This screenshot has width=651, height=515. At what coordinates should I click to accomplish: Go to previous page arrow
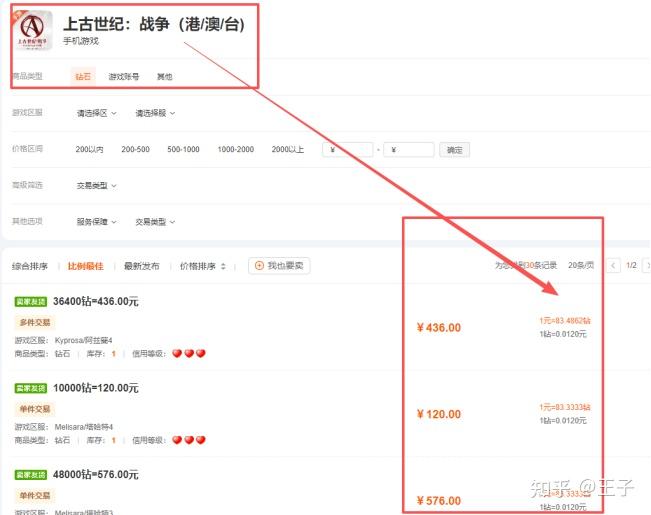(x=613, y=265)
